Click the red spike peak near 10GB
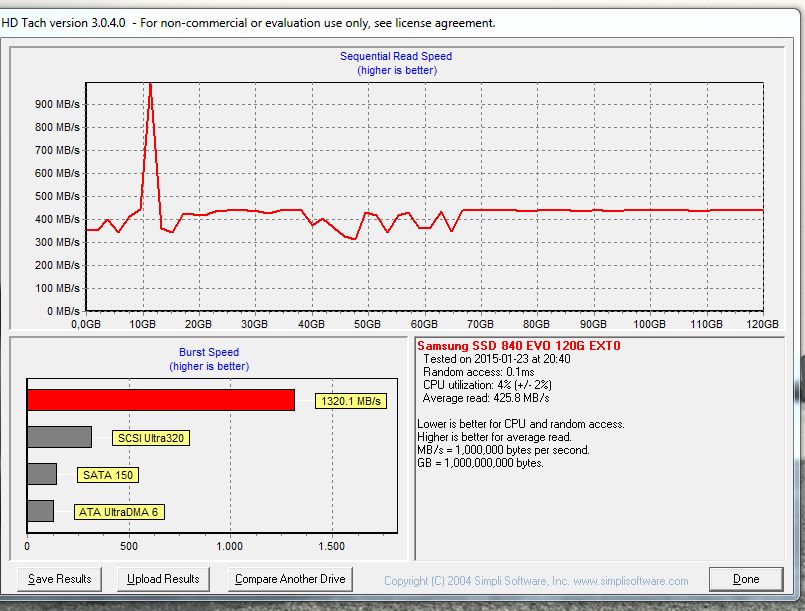Image resolution: width=805 pixels, height=611 pixels. tap(150, 86)
